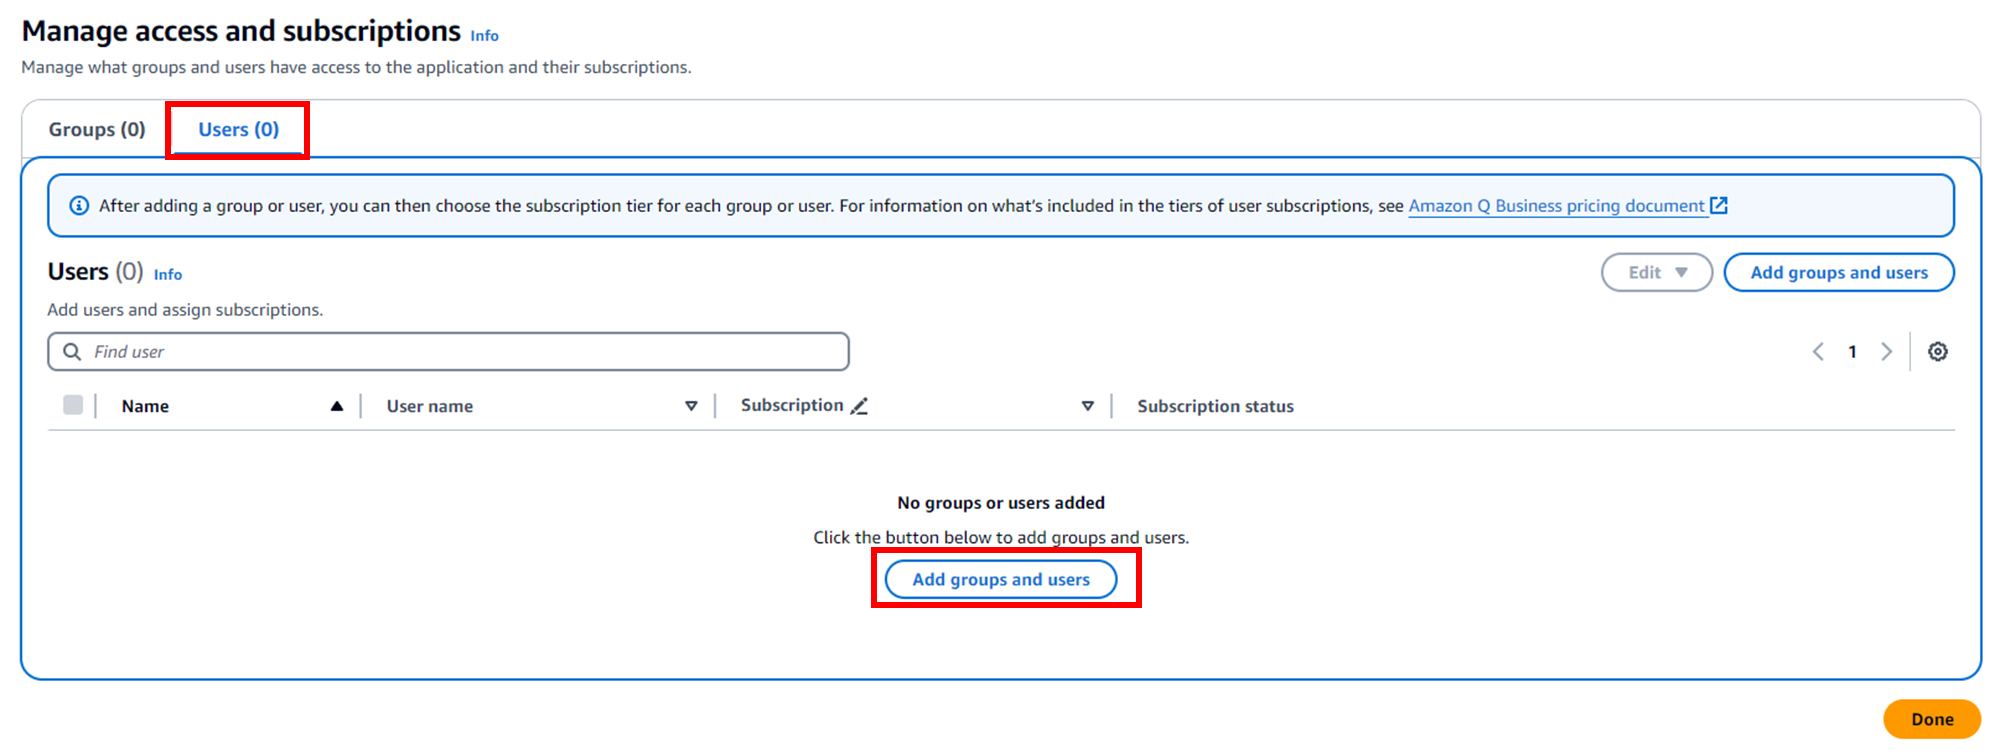Click the Subscription column edit pencil icon

pyautogui.click(x=859, y=406)
